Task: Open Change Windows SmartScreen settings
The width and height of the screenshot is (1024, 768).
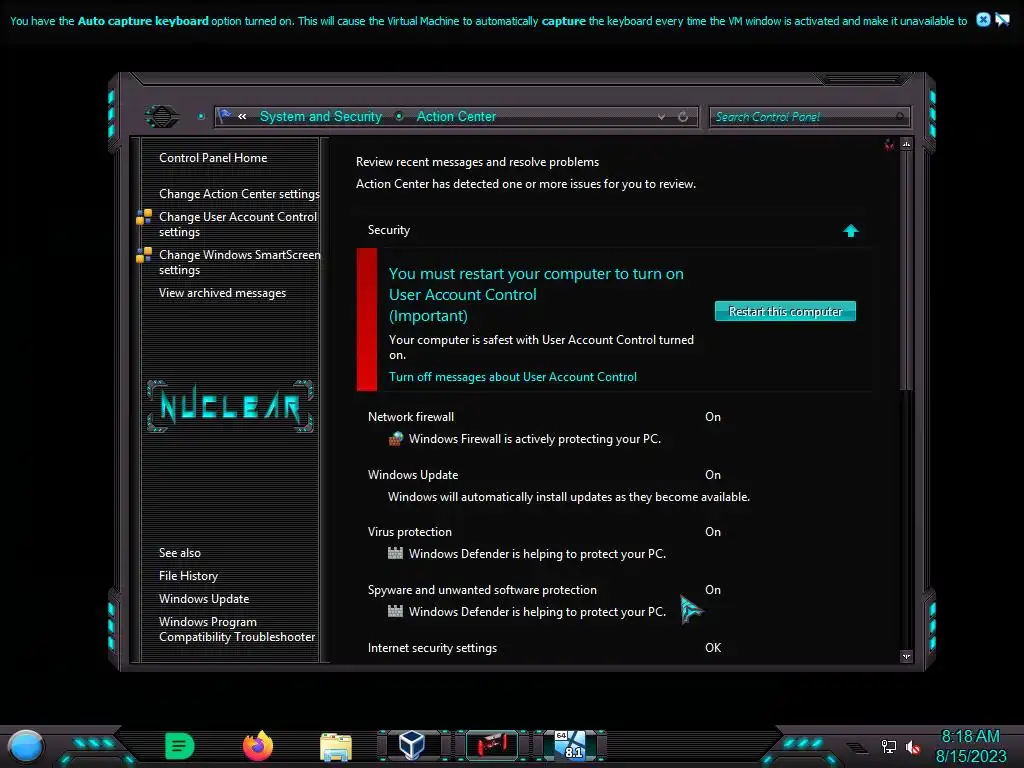Action: click(x=240, y=262)
